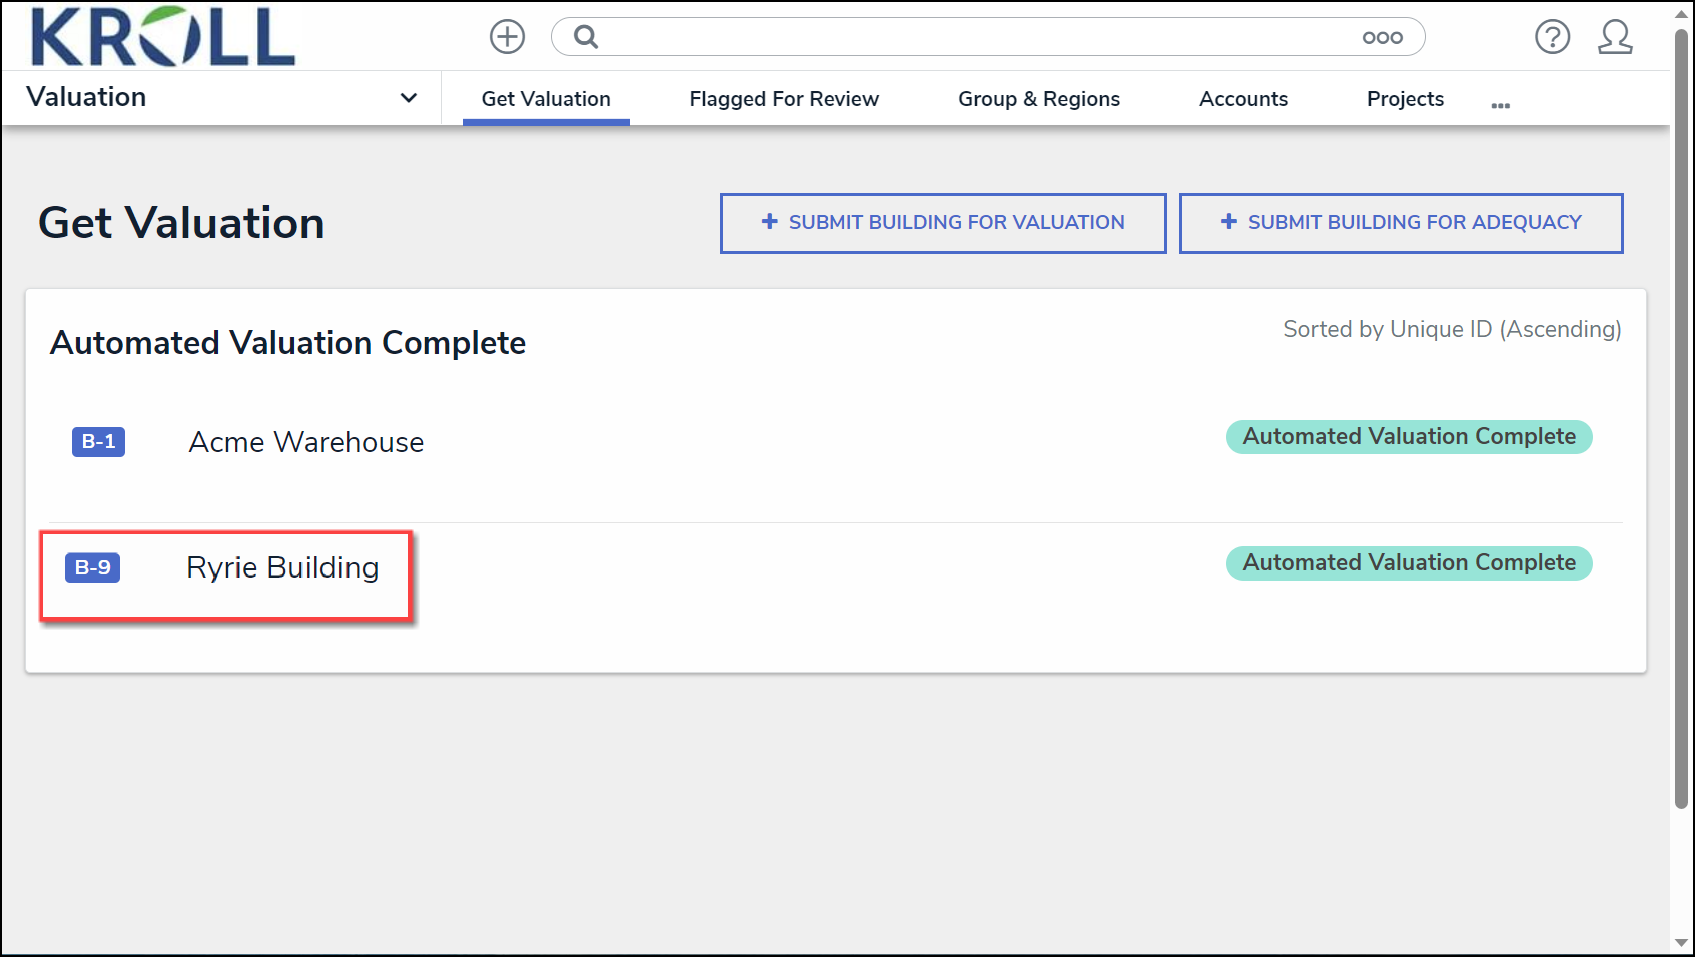Click the scrollbar down arrow
Screen dimensions: 1695x957
(x=1682, y=943)
